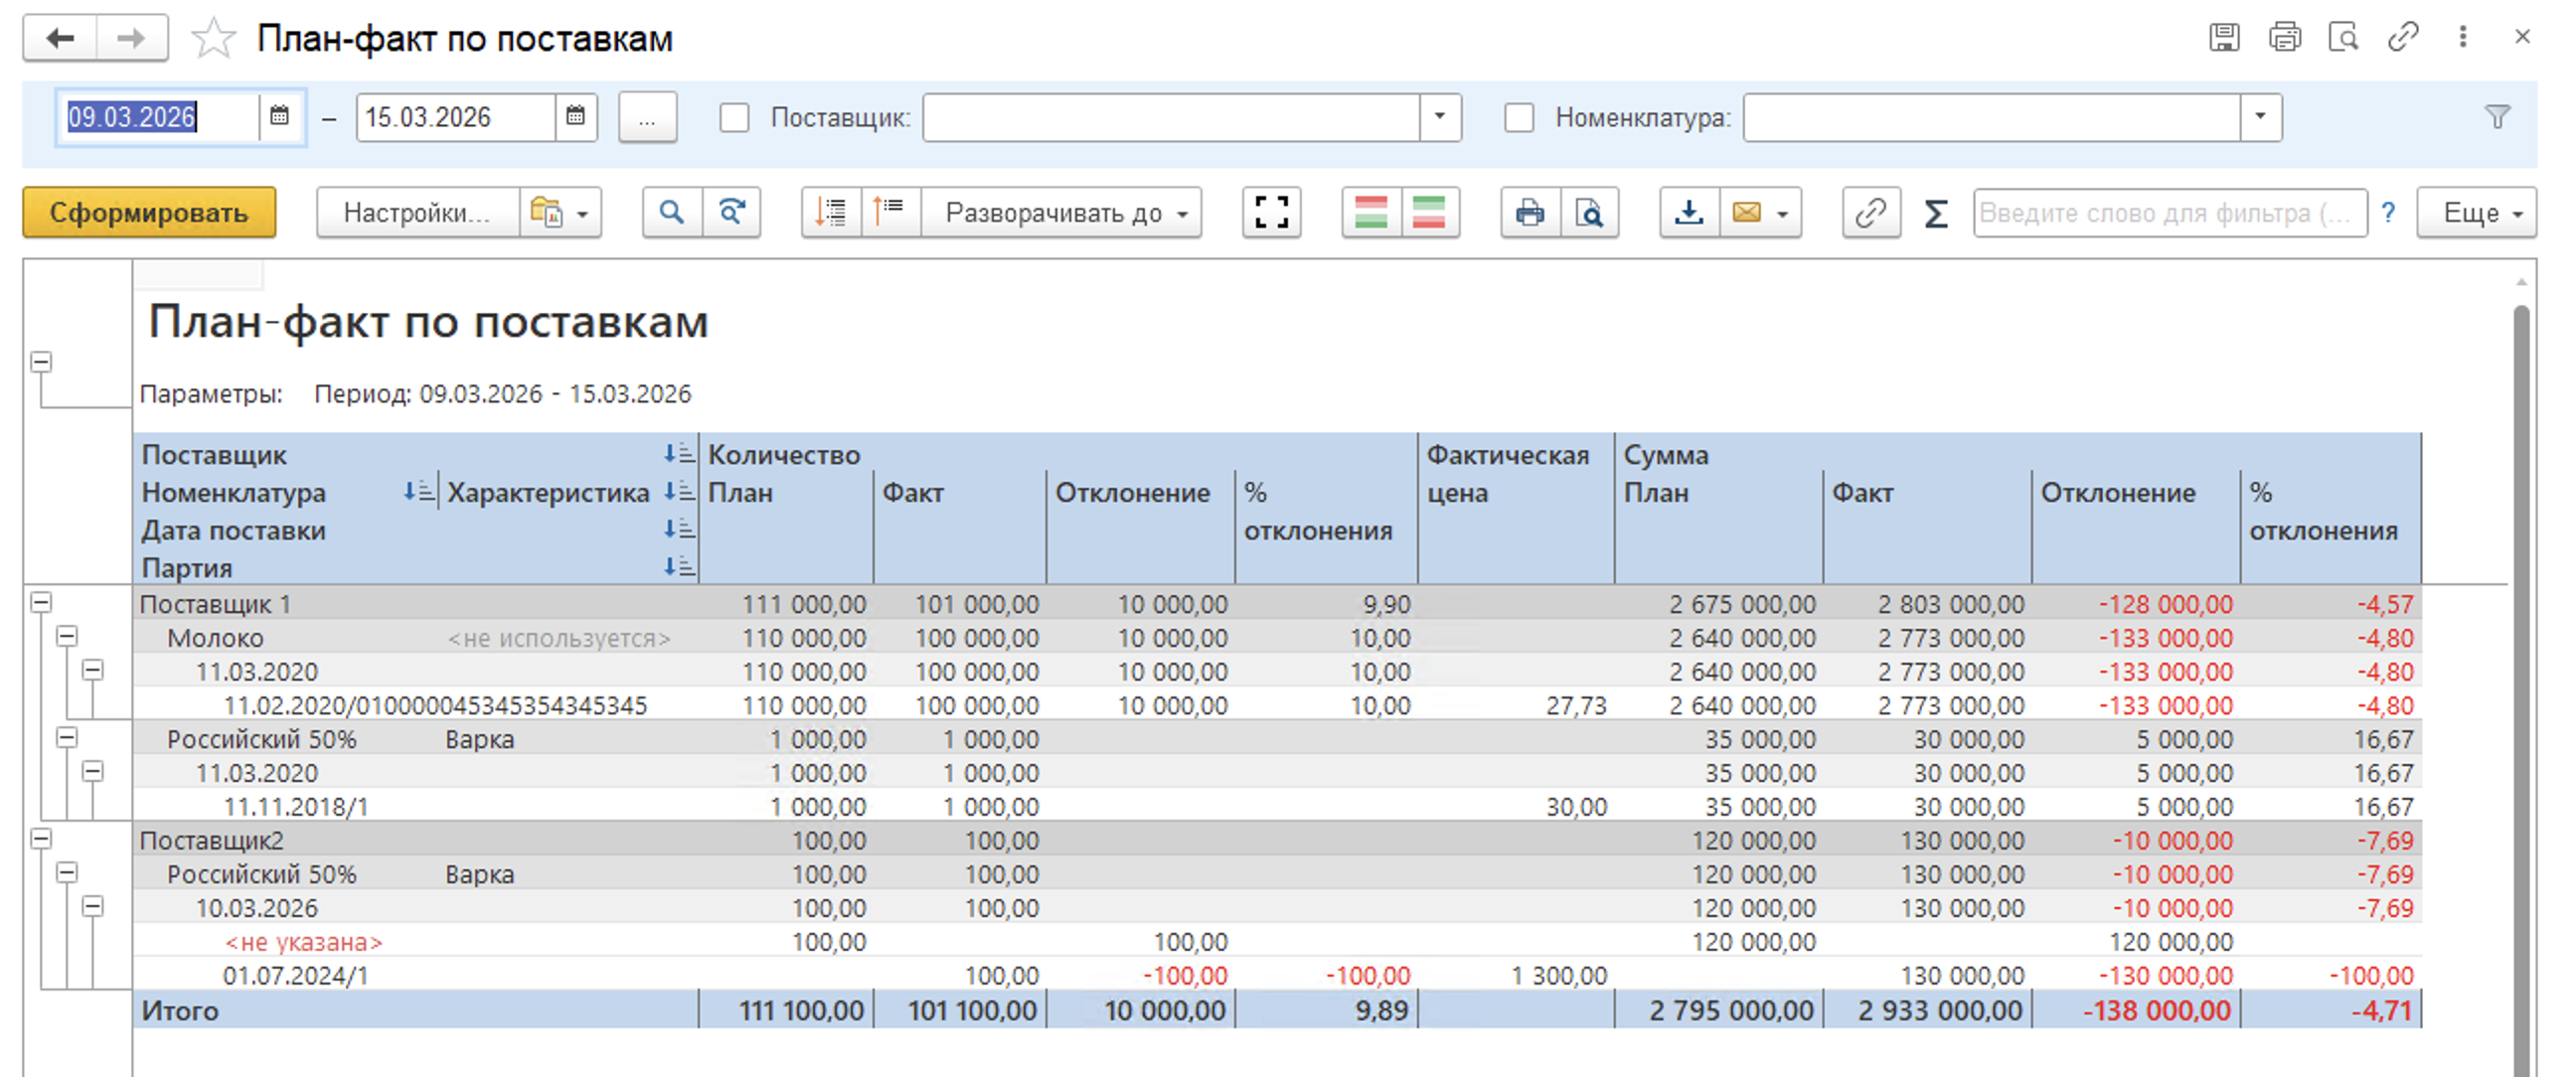Click the save report to file icon
This screenshot has height=1077, width=2576.
(1688, 212)
